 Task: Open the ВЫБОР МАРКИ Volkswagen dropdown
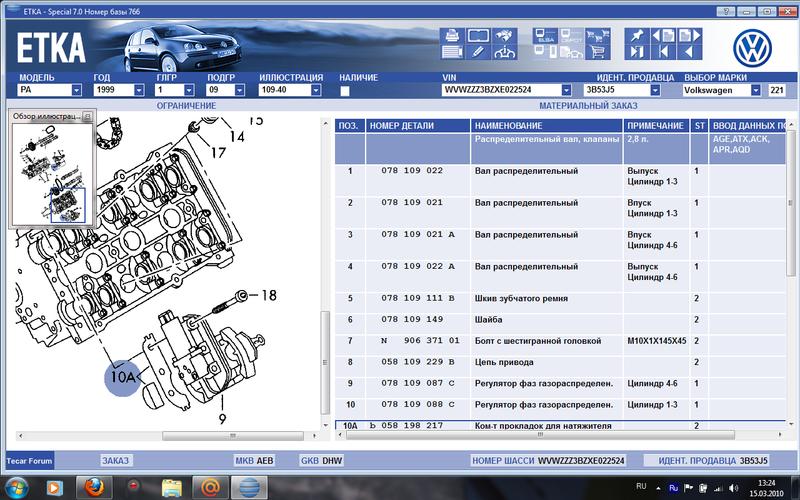point(756,90)
